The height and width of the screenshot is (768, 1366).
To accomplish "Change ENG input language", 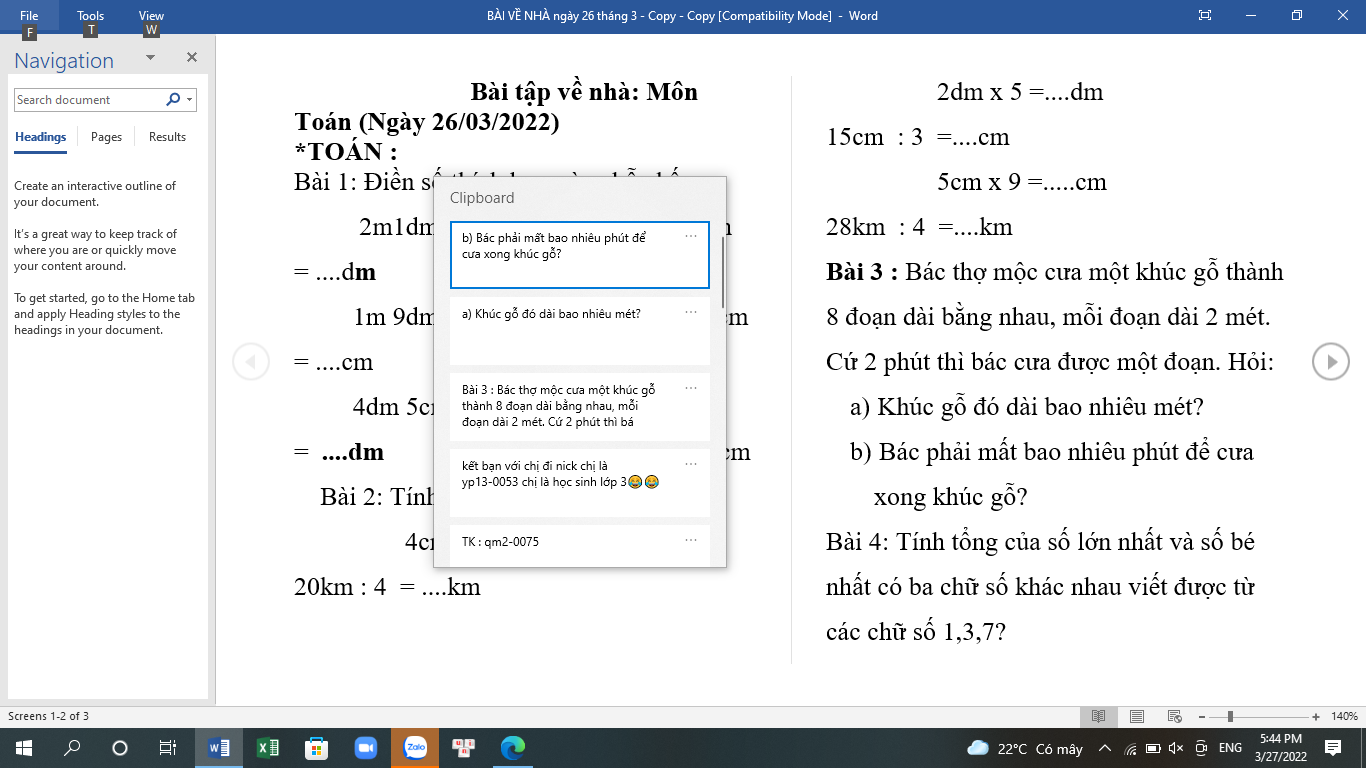I will 1231,748.
